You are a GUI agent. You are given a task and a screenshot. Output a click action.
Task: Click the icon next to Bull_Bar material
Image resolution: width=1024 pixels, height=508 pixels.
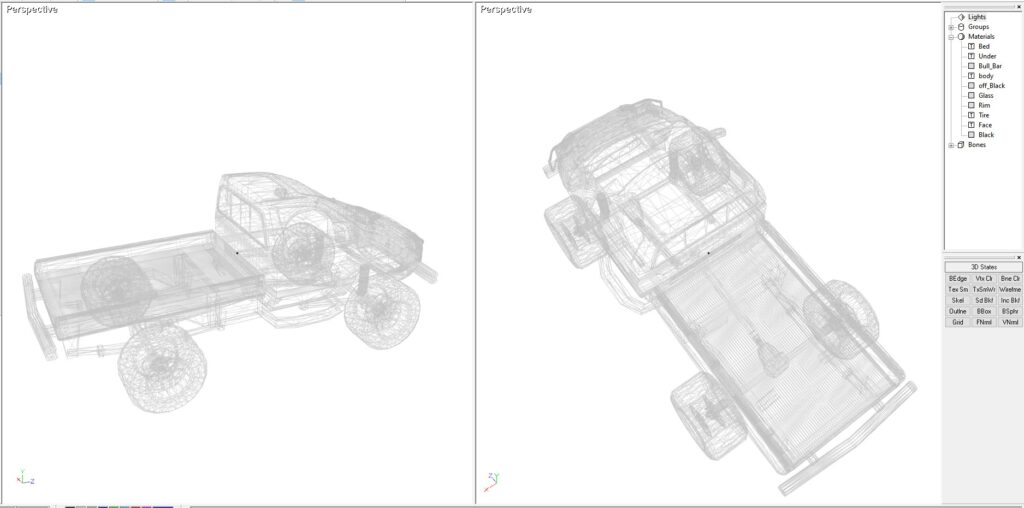click(971, 66)
